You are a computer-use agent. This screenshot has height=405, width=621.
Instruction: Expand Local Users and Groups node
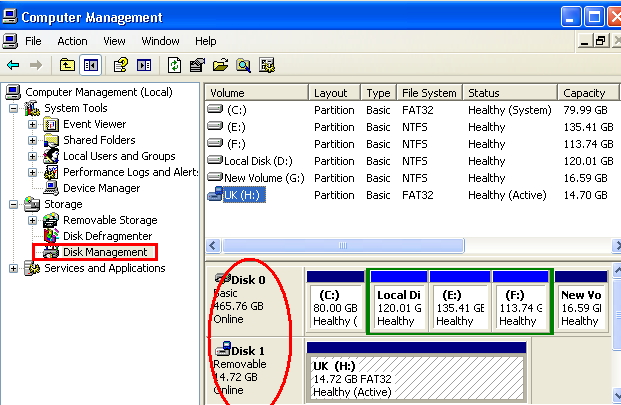point(32,156)
